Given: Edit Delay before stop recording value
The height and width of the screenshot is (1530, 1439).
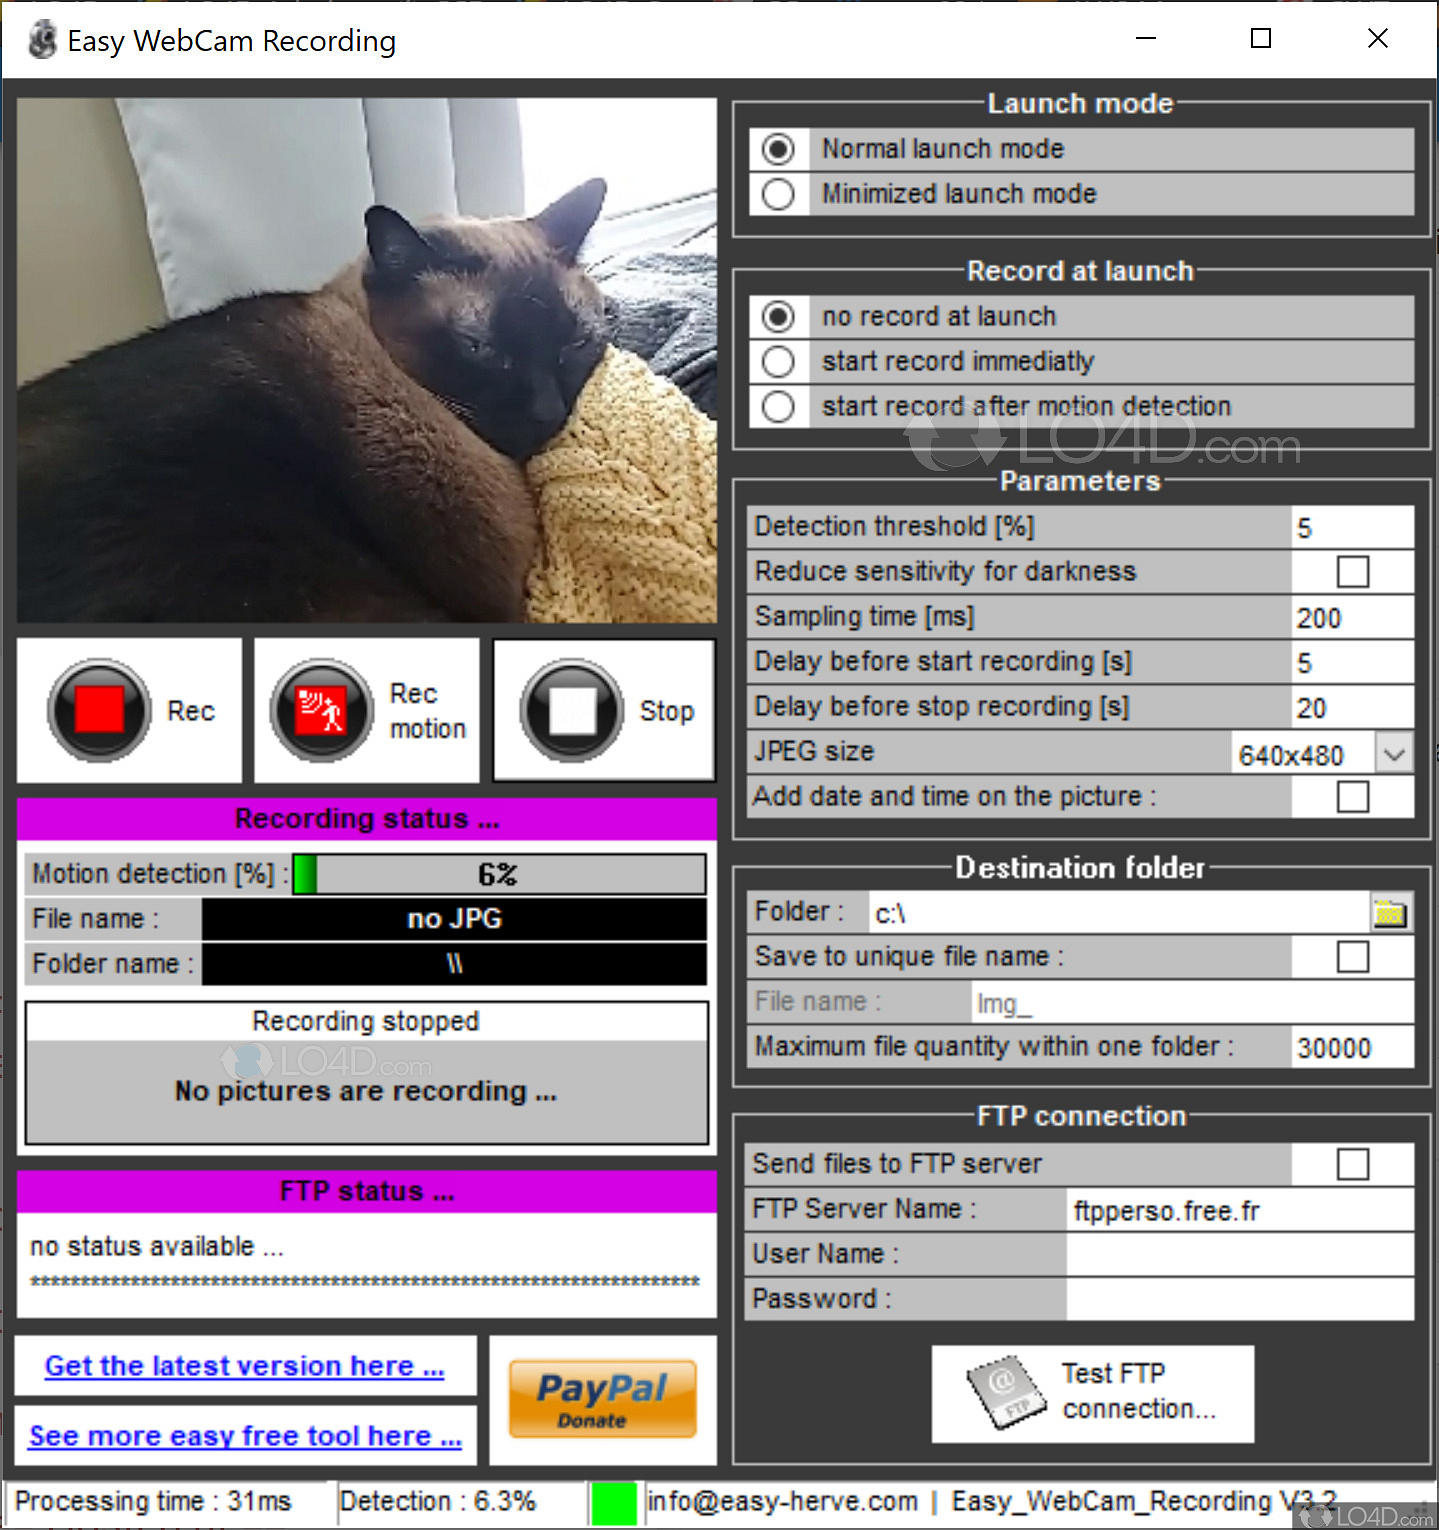Looking at the screenshot, I should click(1352, 707).
